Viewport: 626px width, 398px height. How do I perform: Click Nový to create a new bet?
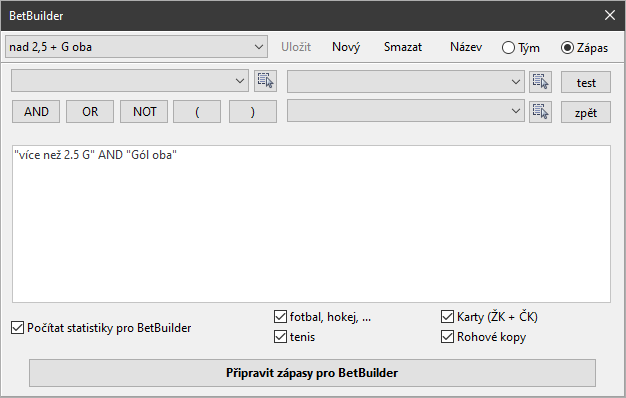pyautogui.click(x=346, y=47)
